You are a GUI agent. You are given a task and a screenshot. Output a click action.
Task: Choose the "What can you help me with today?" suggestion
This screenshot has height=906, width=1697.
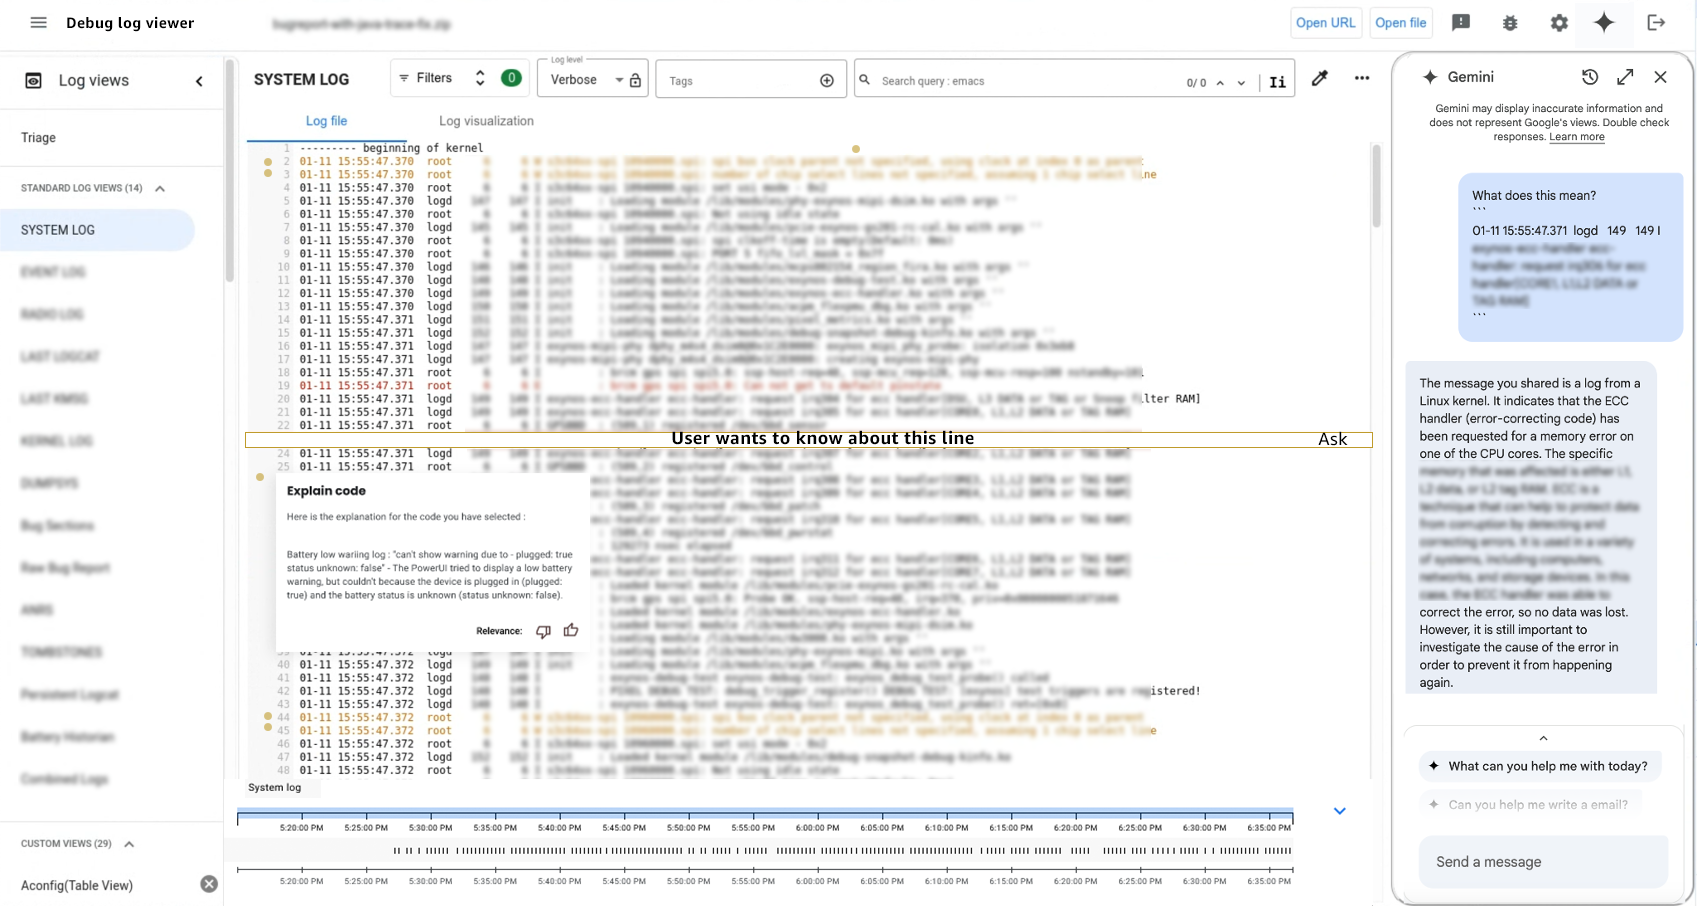pyautogui.click(x=1540, y=766)
